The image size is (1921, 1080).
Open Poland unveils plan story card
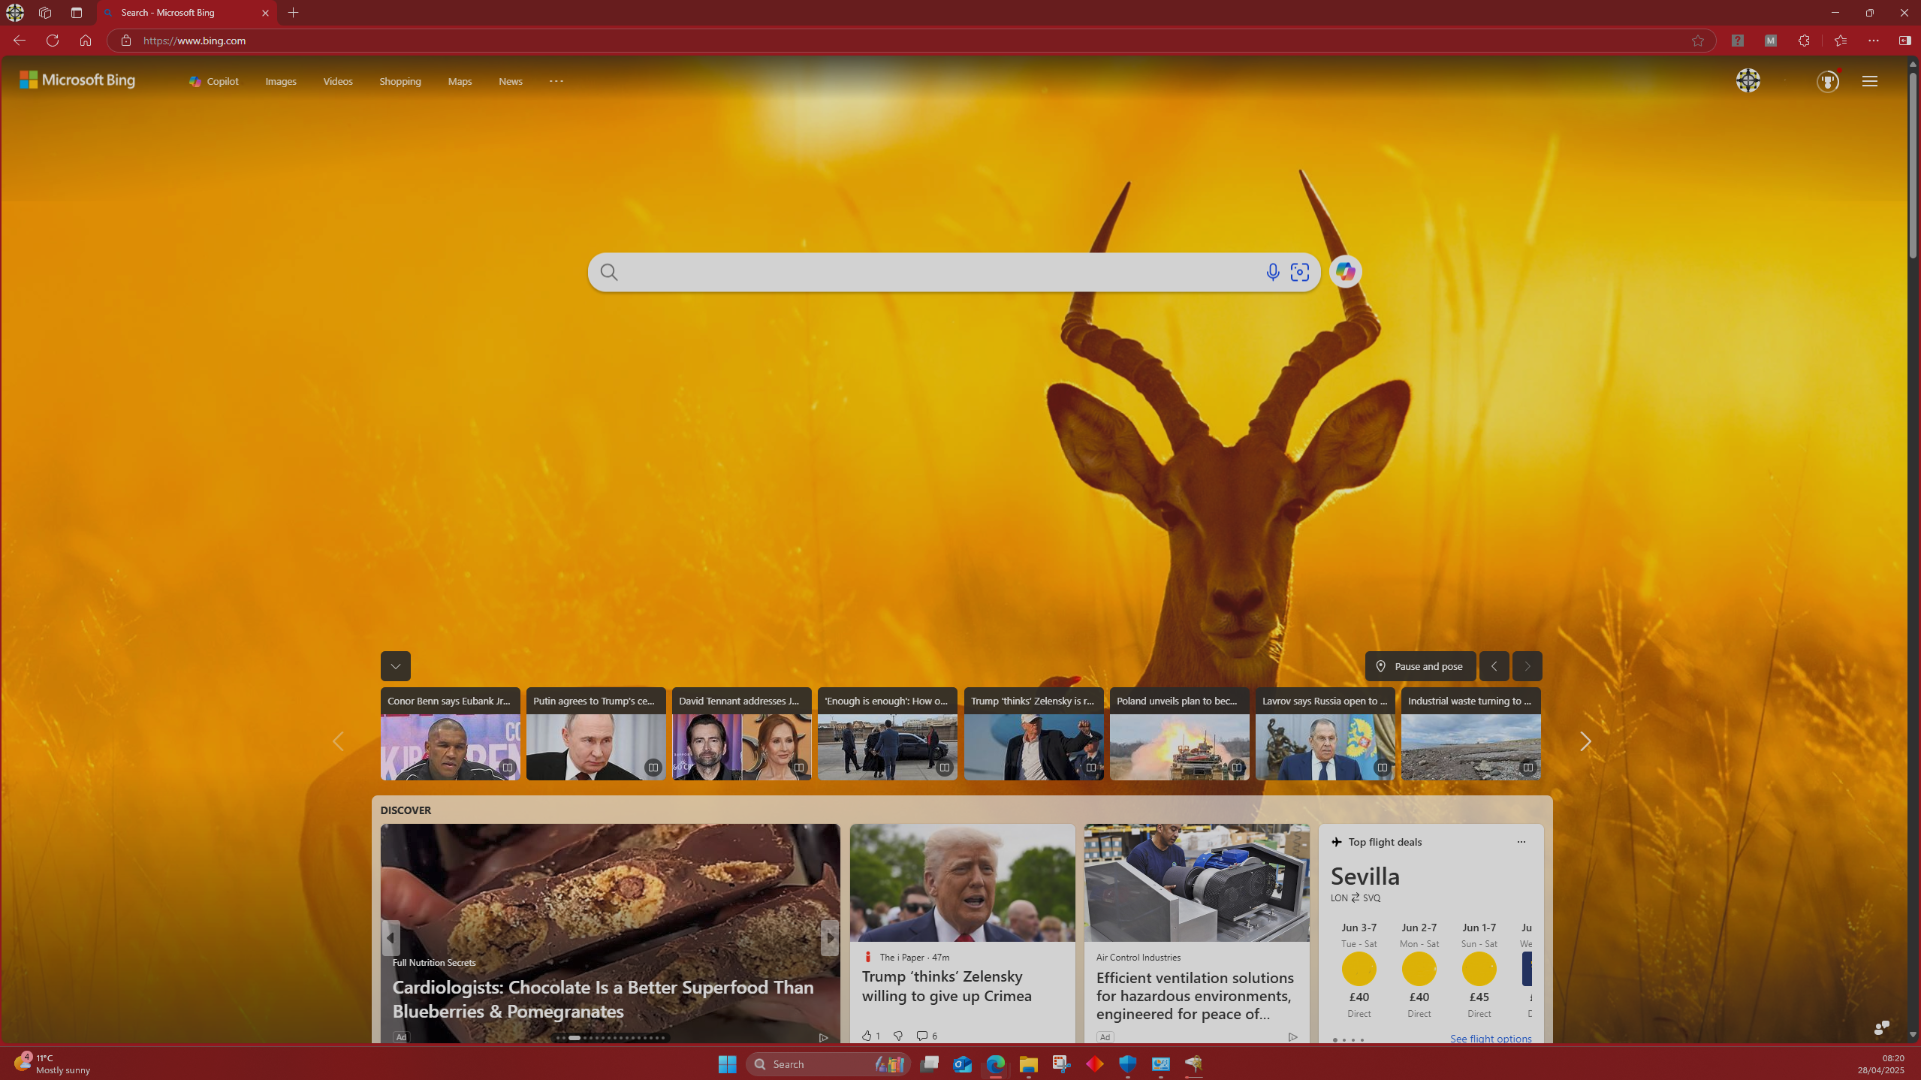point(1179,733)
